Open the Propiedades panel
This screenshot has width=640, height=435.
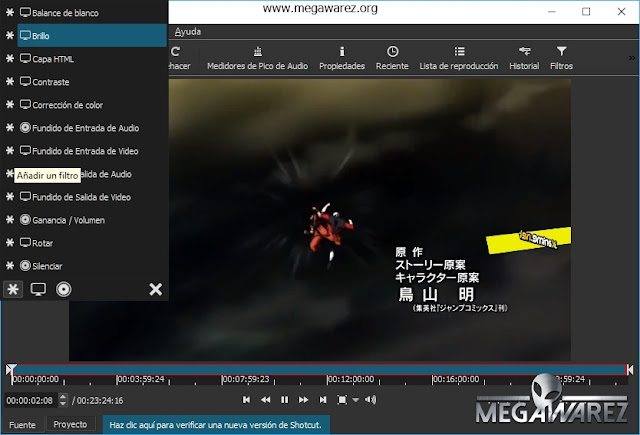click(x=342, y=58)
